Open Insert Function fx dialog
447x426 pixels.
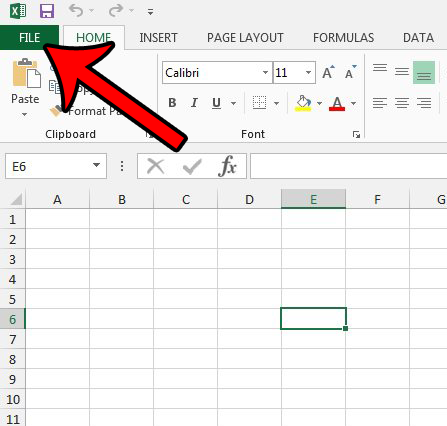228,166
